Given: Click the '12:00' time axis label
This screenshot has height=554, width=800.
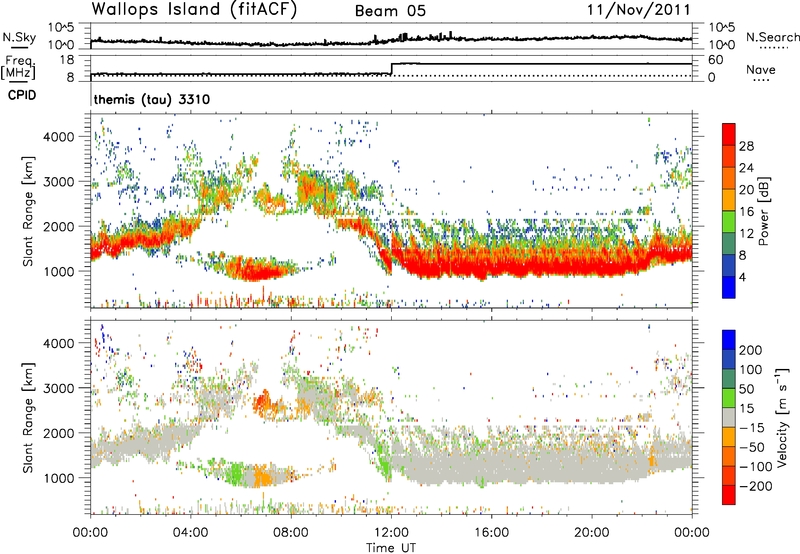Looking at the screenshot, I should (x=391, y=533).
